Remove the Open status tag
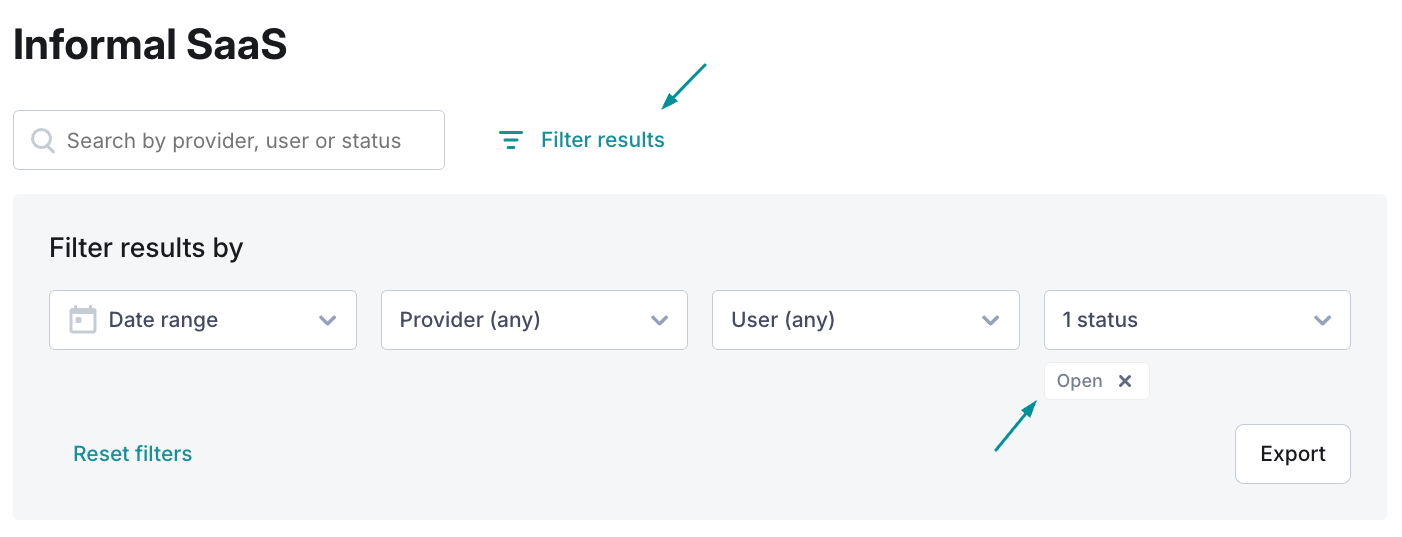 pyautogui.click(x=1125, y=381)
